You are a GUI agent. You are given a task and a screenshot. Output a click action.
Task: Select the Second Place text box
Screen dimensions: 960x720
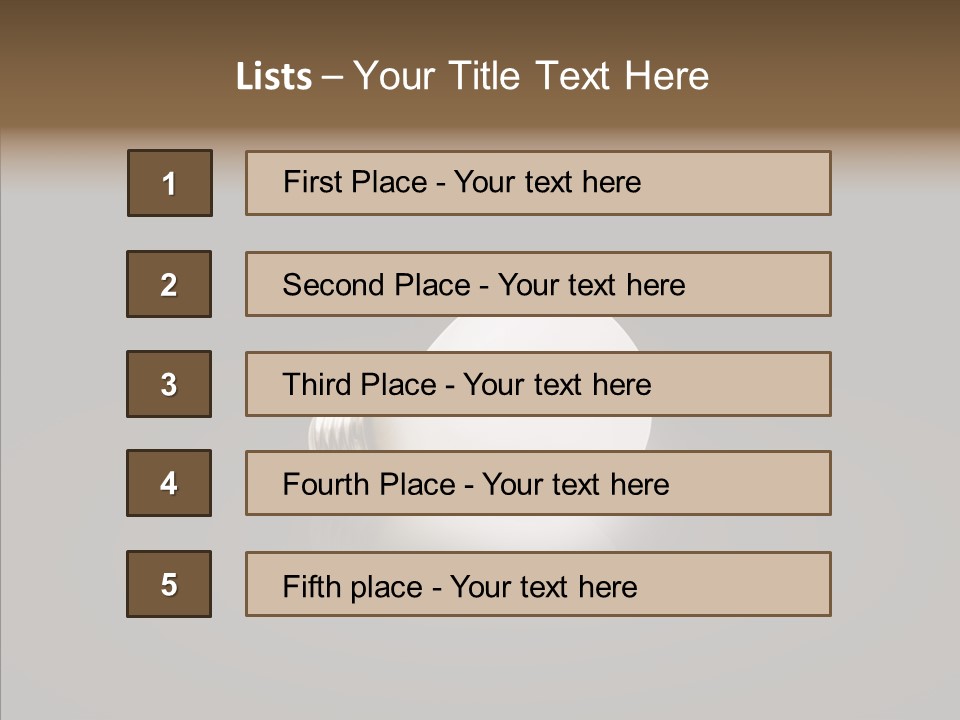pyautogui.click(x=538, y=284)
